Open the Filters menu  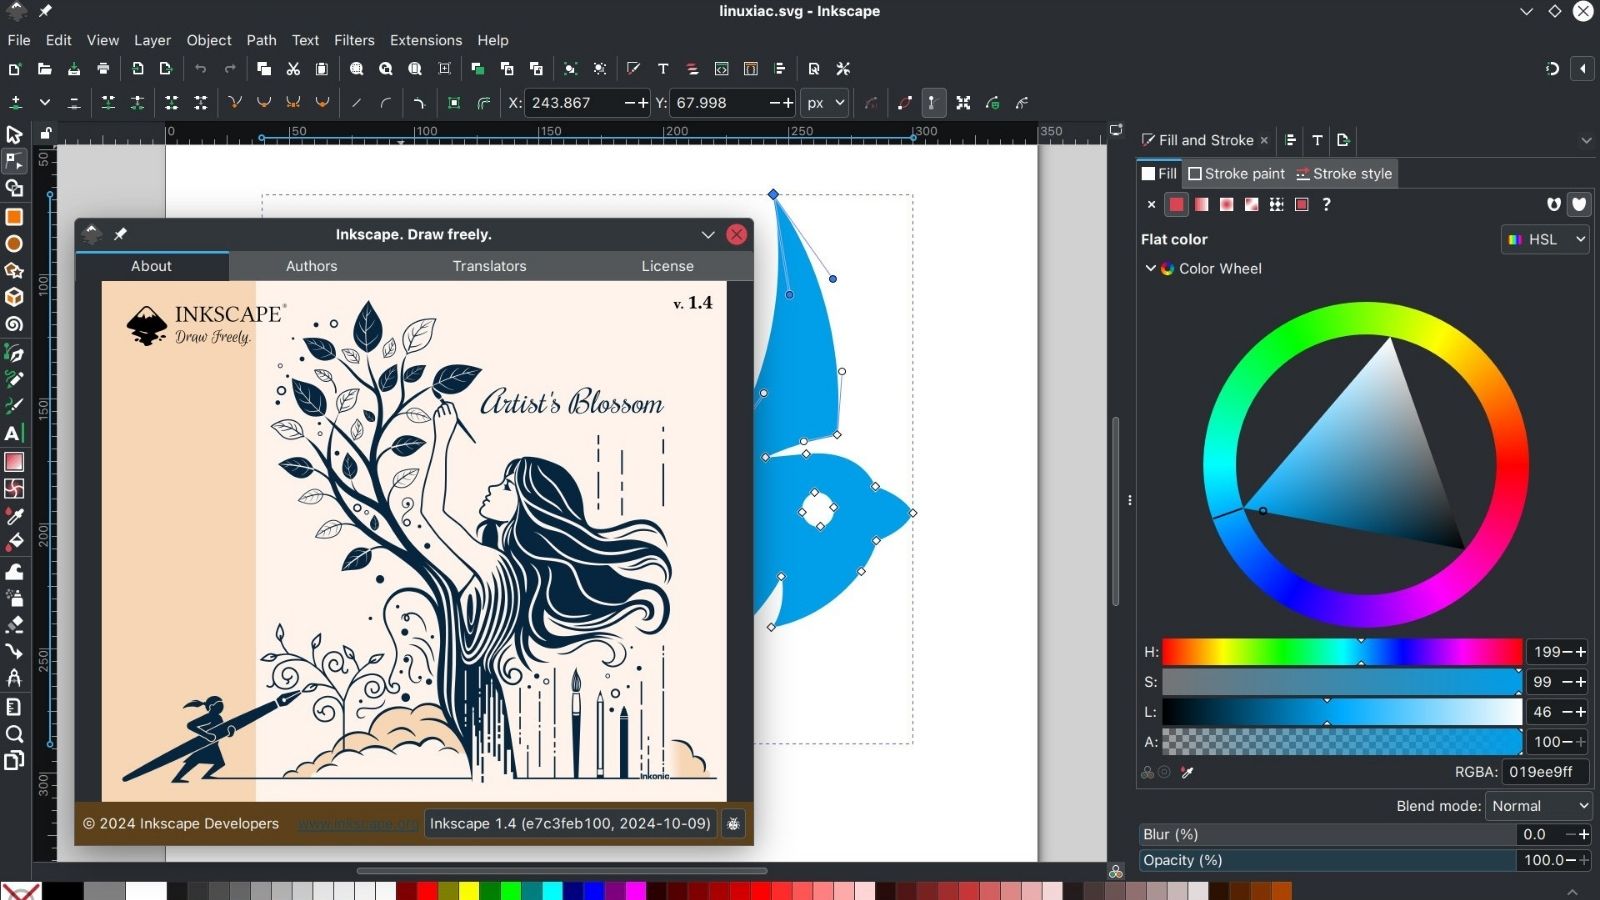click(354, 40)
